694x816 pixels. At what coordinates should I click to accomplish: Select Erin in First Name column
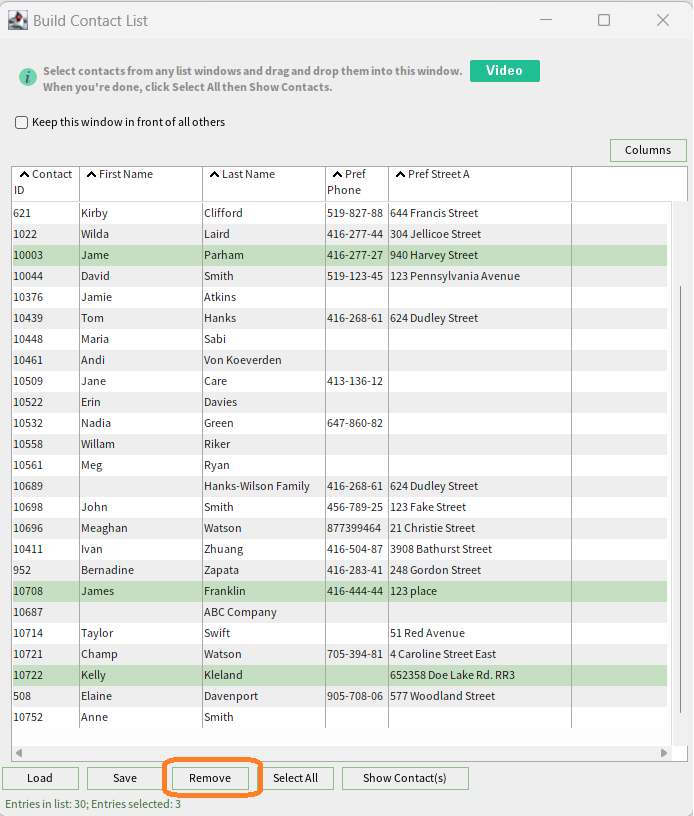click(x=140, y=402)
